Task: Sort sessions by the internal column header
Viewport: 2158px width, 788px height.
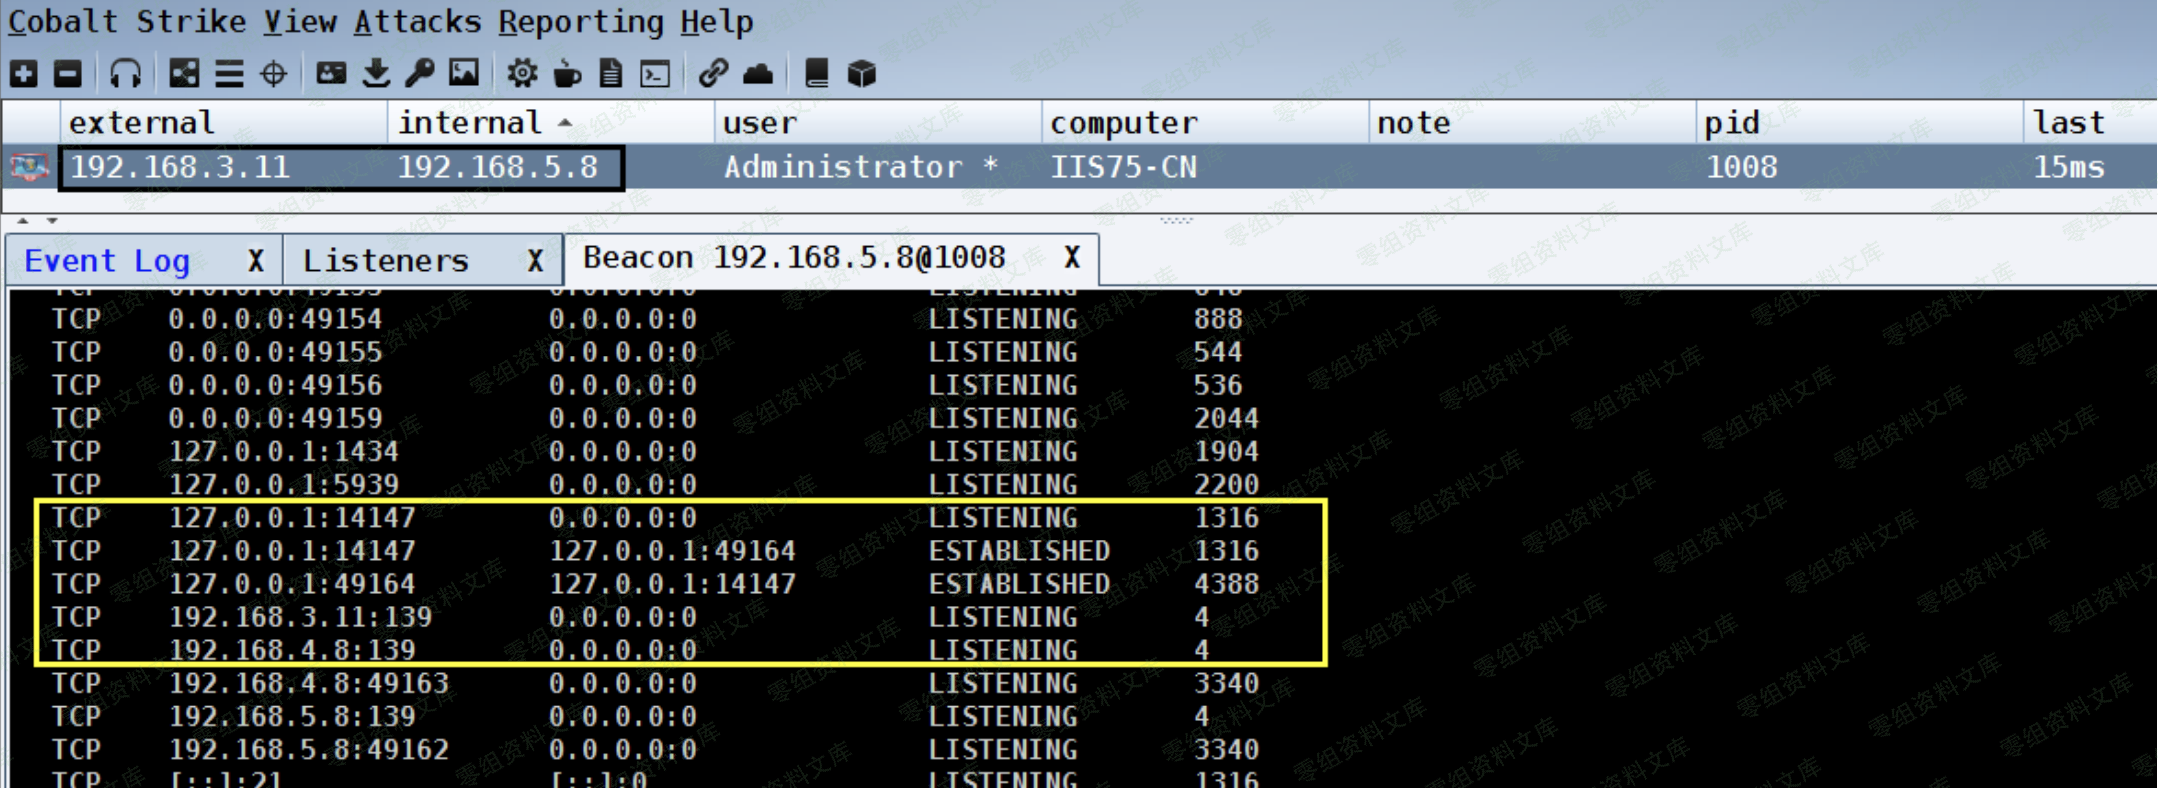Action: click(x=470, y=123)
